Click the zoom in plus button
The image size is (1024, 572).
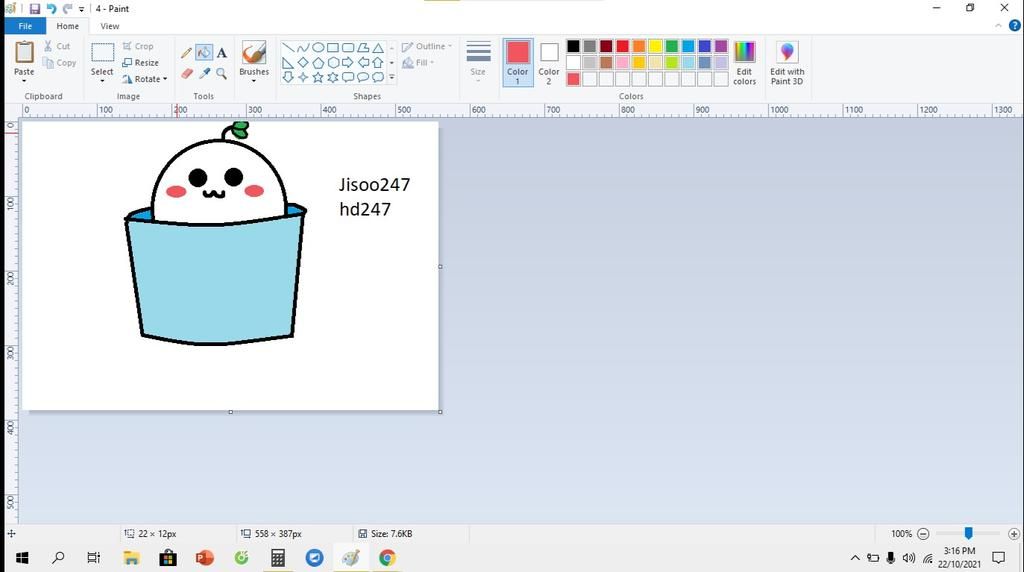(1014, 533)
